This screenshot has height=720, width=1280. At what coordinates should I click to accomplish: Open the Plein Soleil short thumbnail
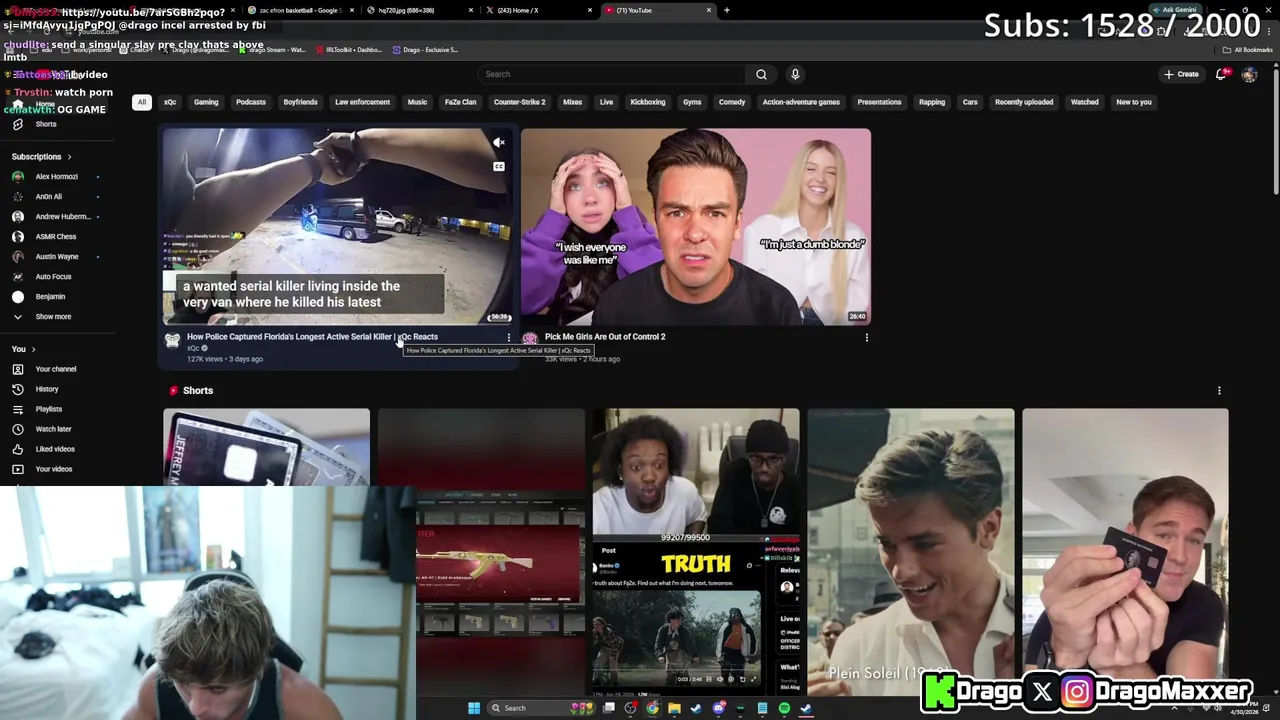(x=910, y=551)
